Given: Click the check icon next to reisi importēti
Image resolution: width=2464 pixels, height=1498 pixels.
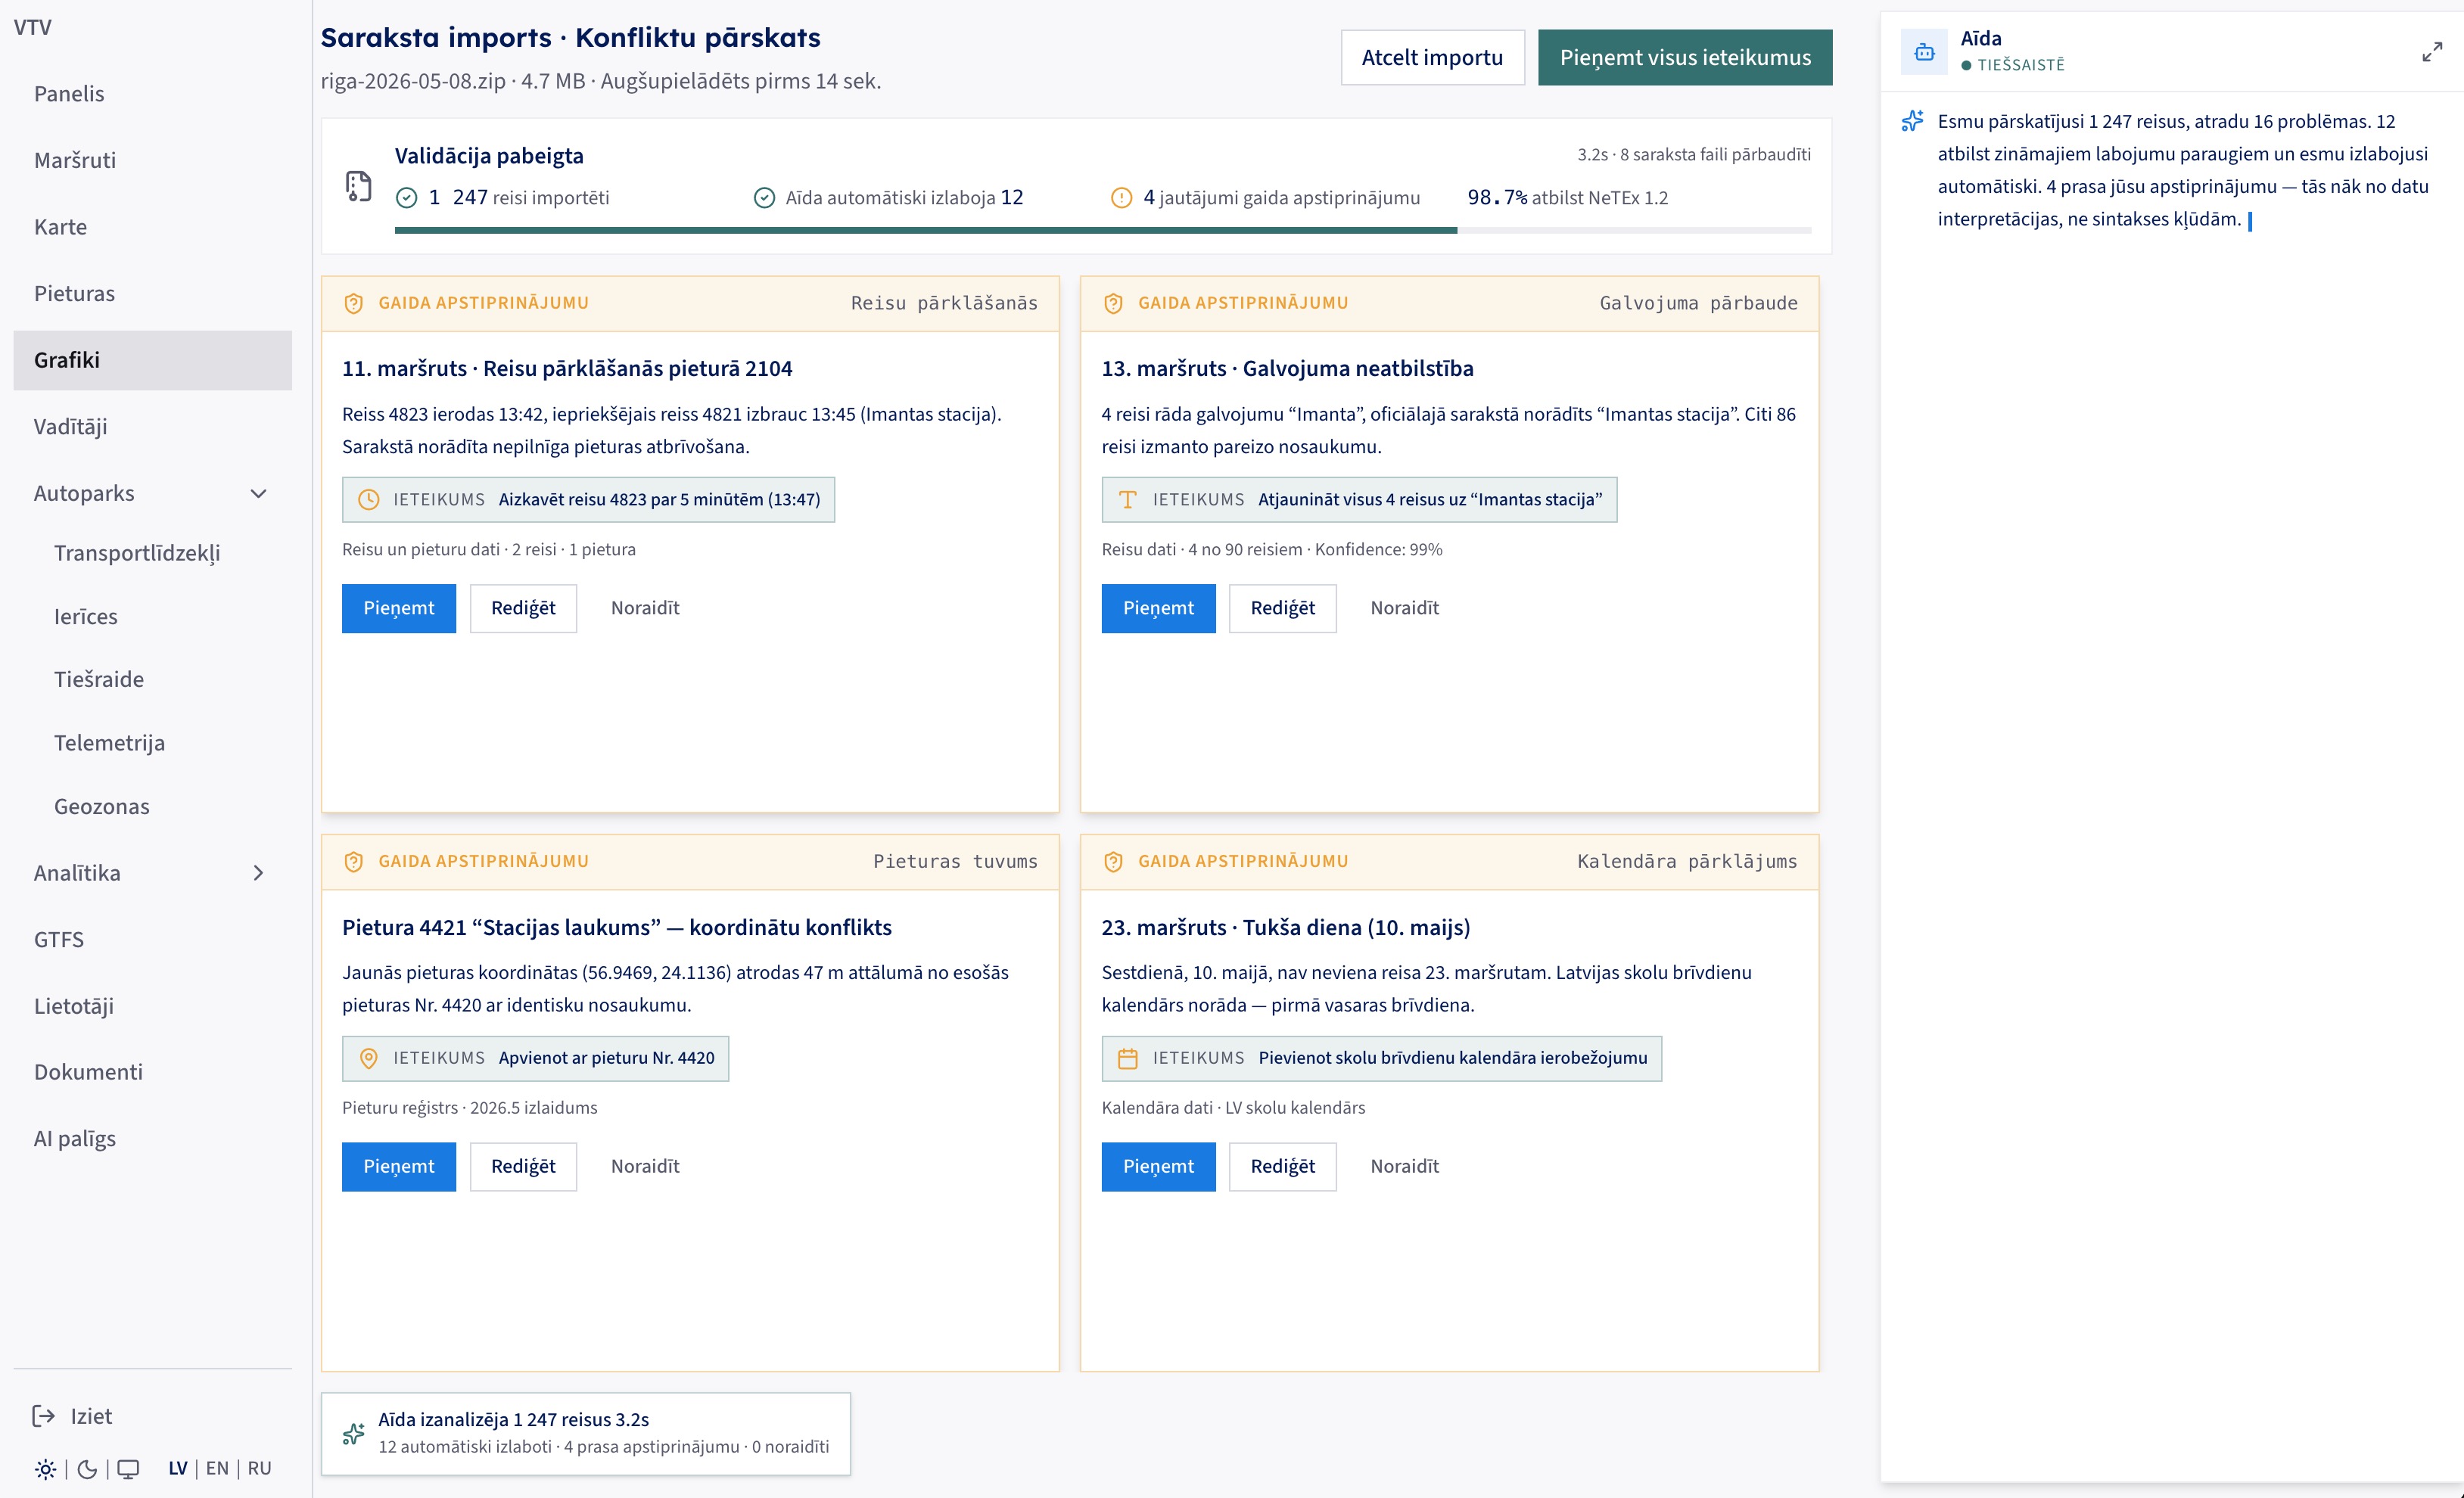Looking at the screenshot, I should coord(406,198).
